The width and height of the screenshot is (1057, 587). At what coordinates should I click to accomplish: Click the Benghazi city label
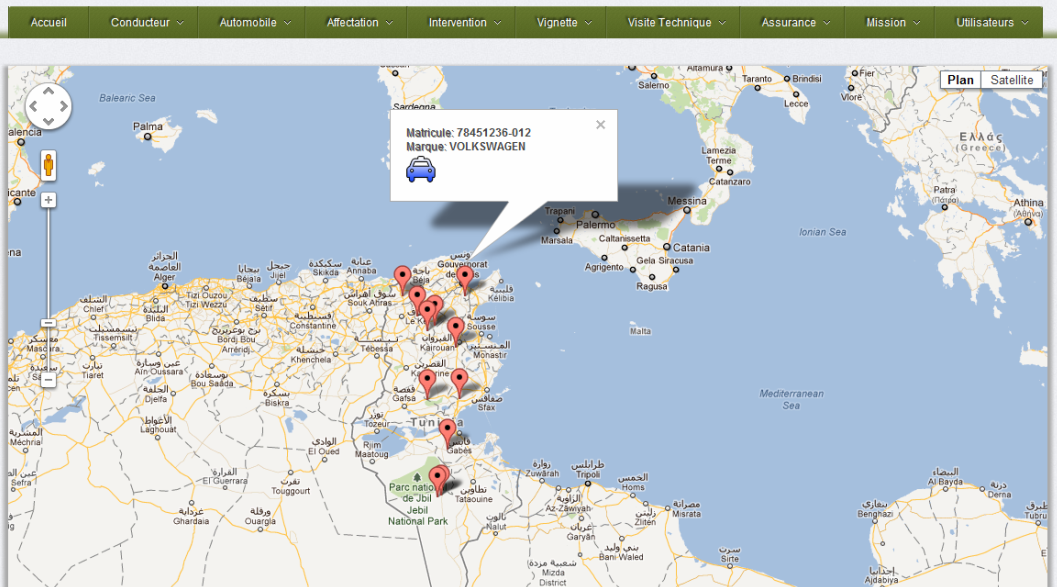point(875,514)
